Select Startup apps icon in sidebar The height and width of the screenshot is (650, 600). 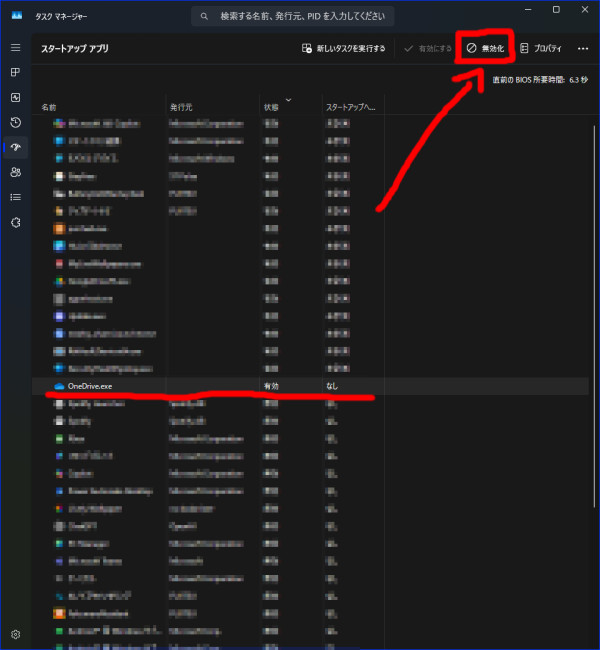(x=15, y=147)
